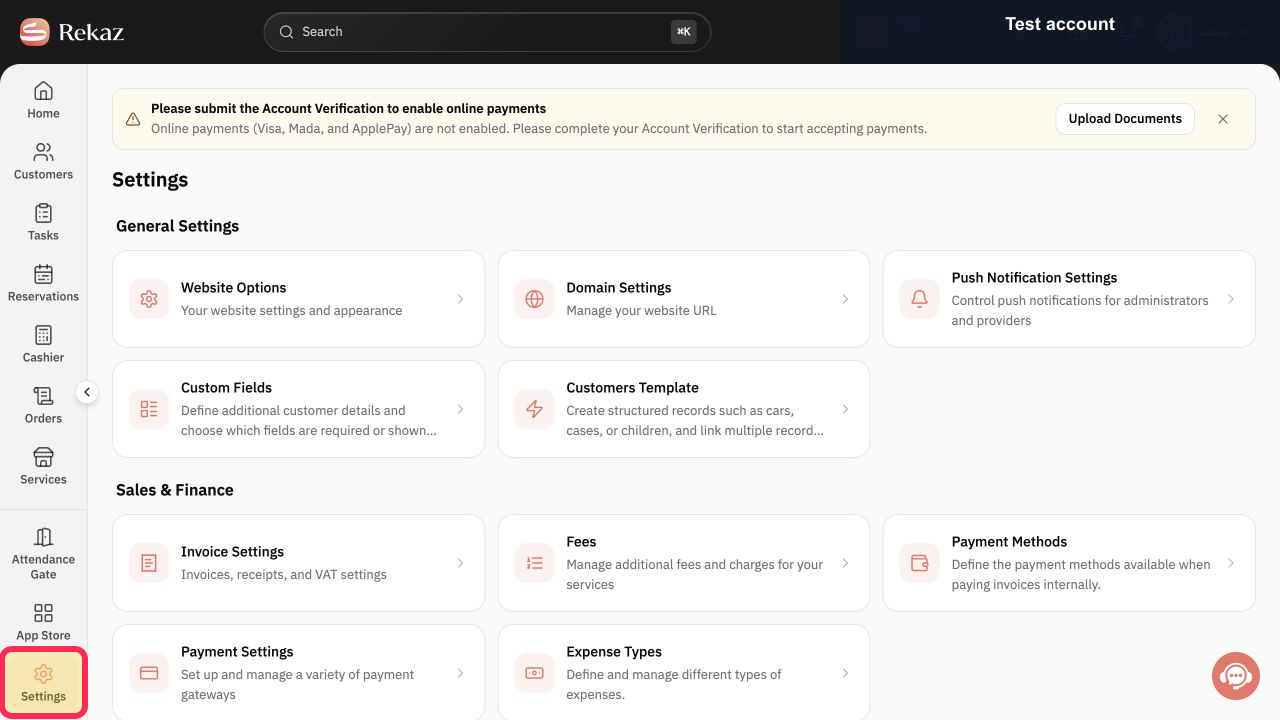Collapse the sidebar with arrow button
Screen dimensions: 1280x720
pyautogui.click(x=87, y=393)
